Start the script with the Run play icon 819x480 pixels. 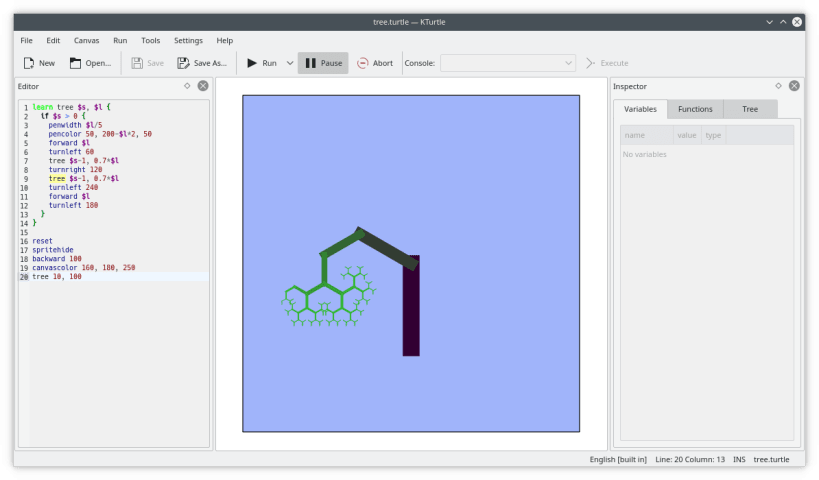tap(252, 63)
